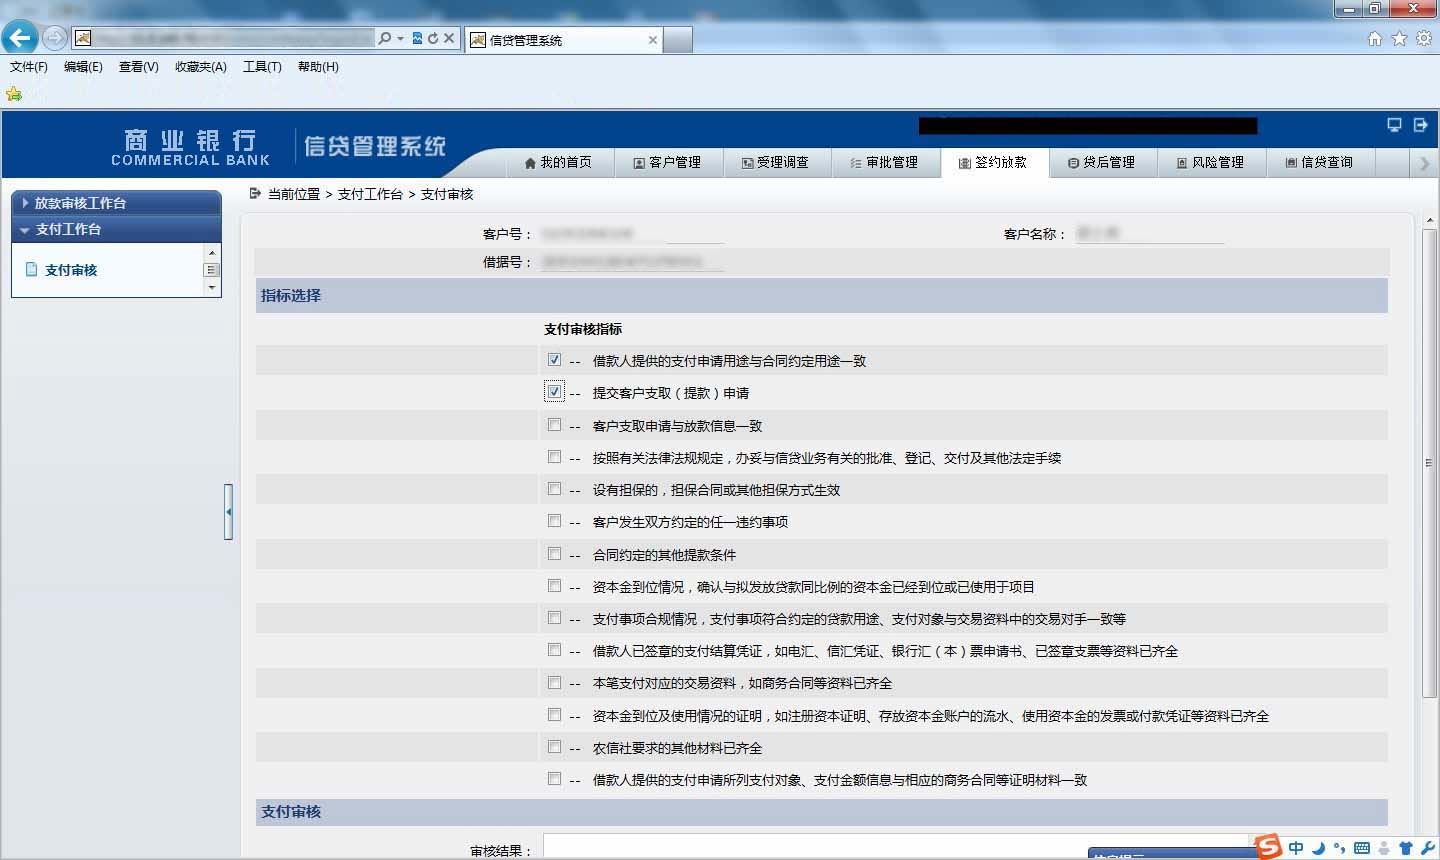Viewport: 1440px width, 860px height.
Task: Click the add-to-favorites-bar star icon
Action: click(13, 94)
